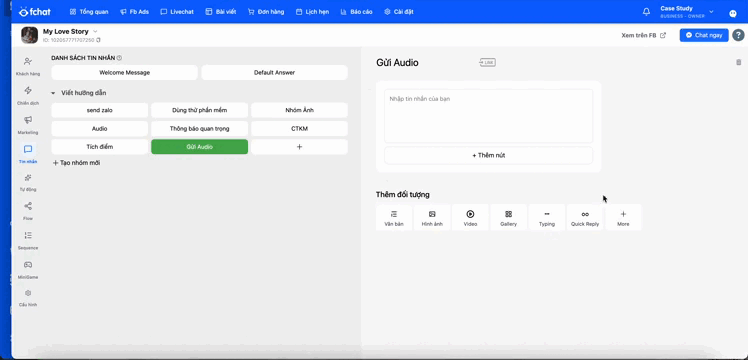This screenshot has width=748, height=360.
Task: Open the Lịch hẹn menu
Action: click(312, 12)
